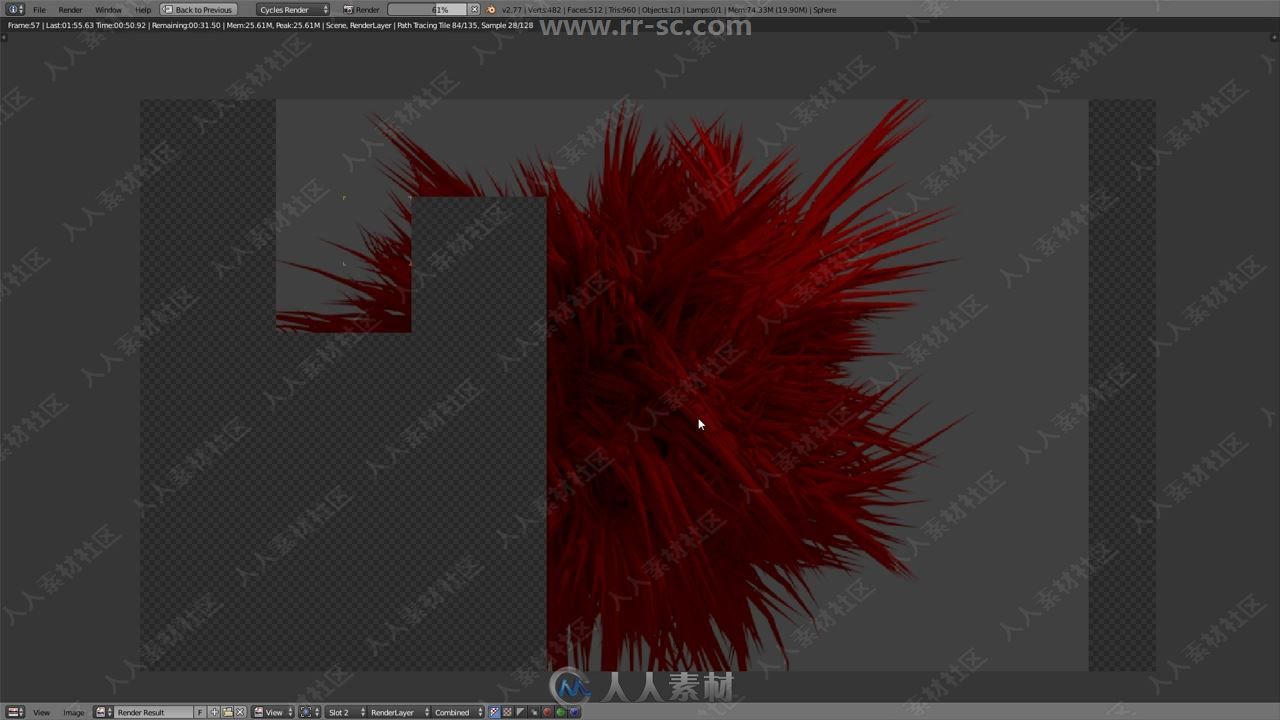Click the 'Tris:960' statistic in the header
Screen dimensions: 1280x720
pos(623,10)
